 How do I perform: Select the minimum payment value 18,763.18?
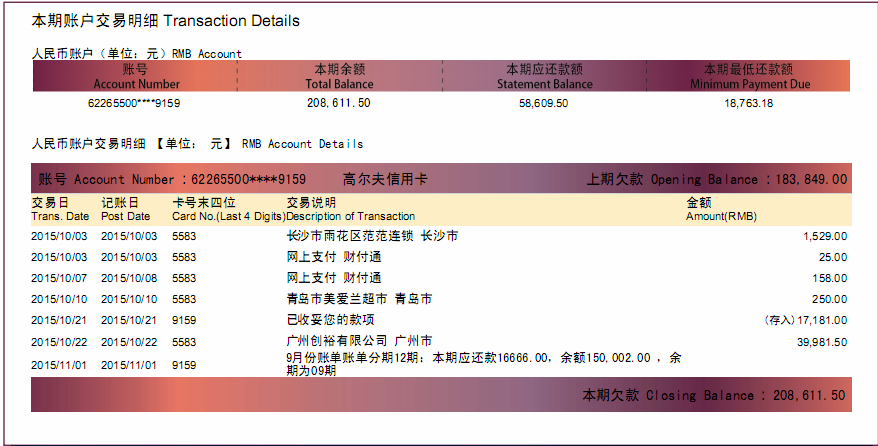coord(748,103)
